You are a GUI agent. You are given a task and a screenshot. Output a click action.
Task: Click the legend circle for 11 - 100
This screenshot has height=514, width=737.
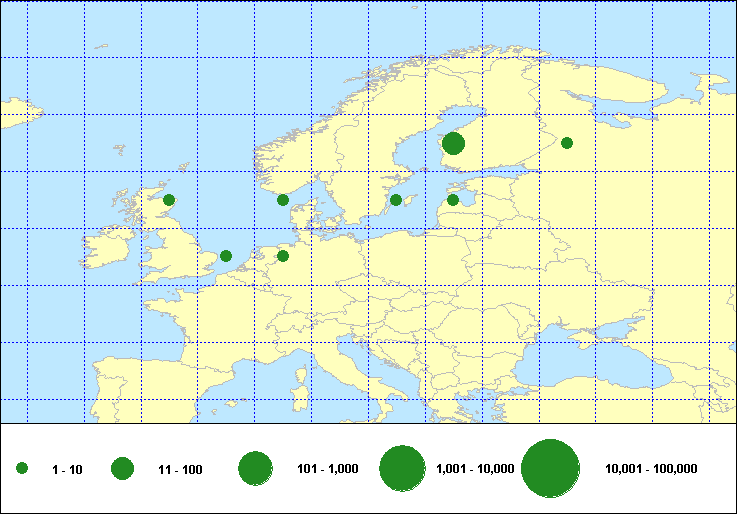123,469
